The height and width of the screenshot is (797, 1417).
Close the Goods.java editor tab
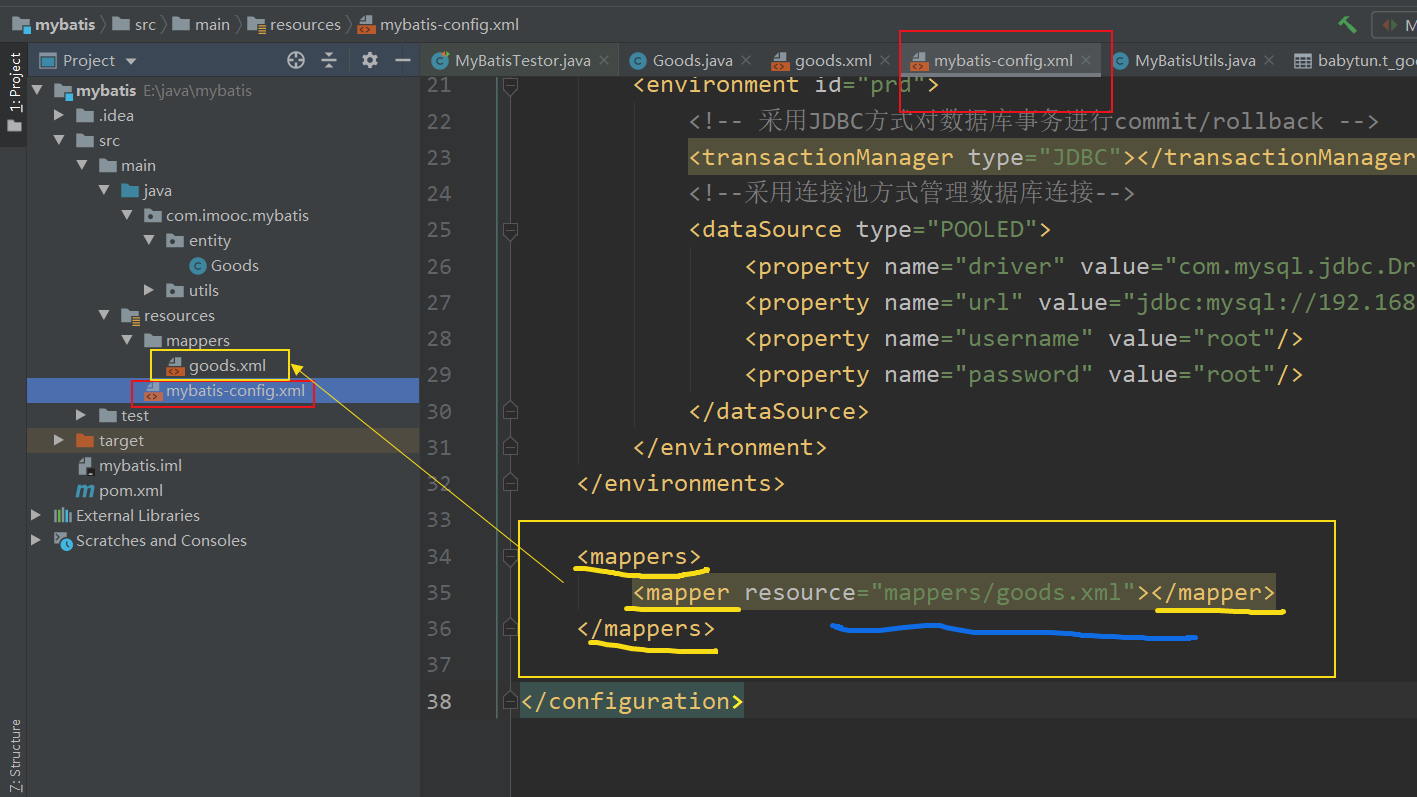click(746, 61)
